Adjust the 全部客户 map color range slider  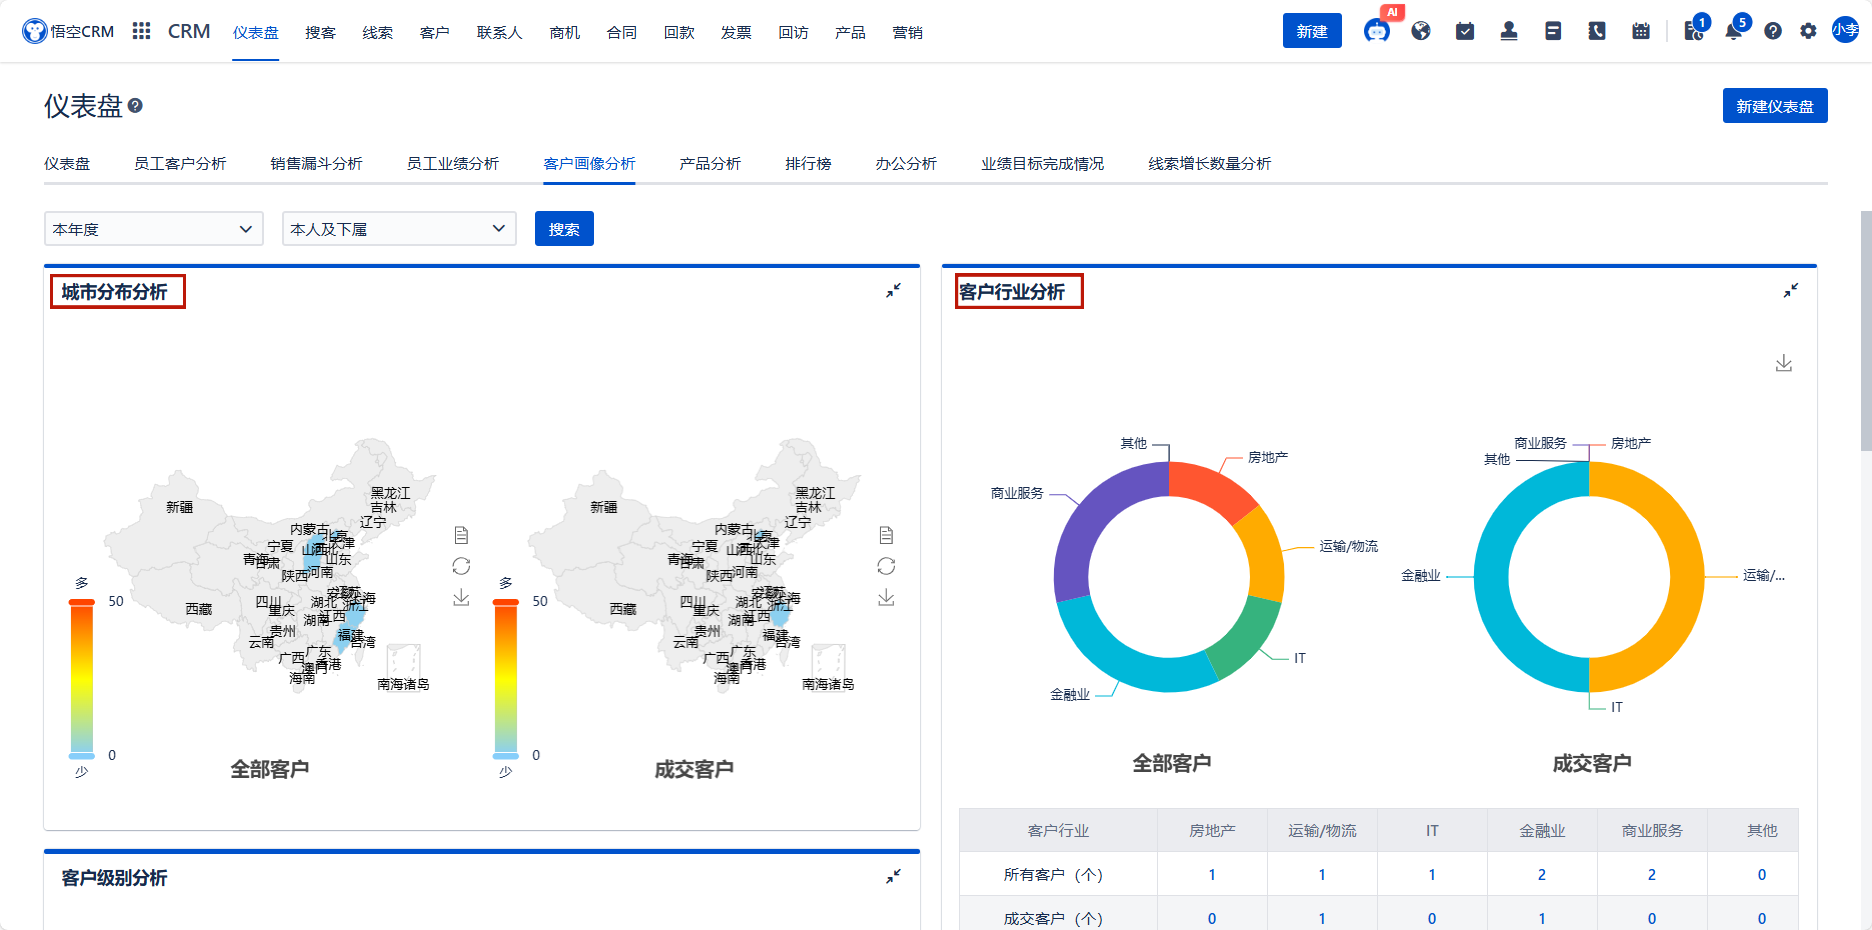coord(82,679)
